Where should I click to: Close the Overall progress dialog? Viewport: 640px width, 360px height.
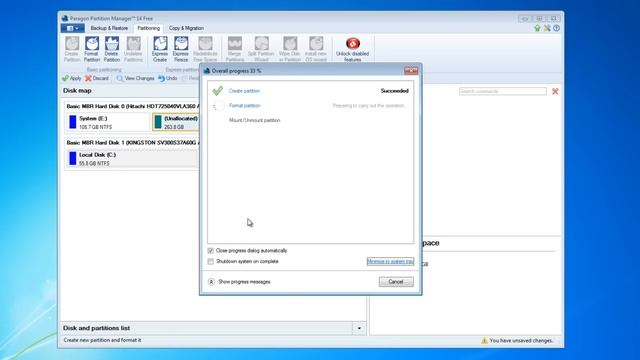tap(411, 71)
